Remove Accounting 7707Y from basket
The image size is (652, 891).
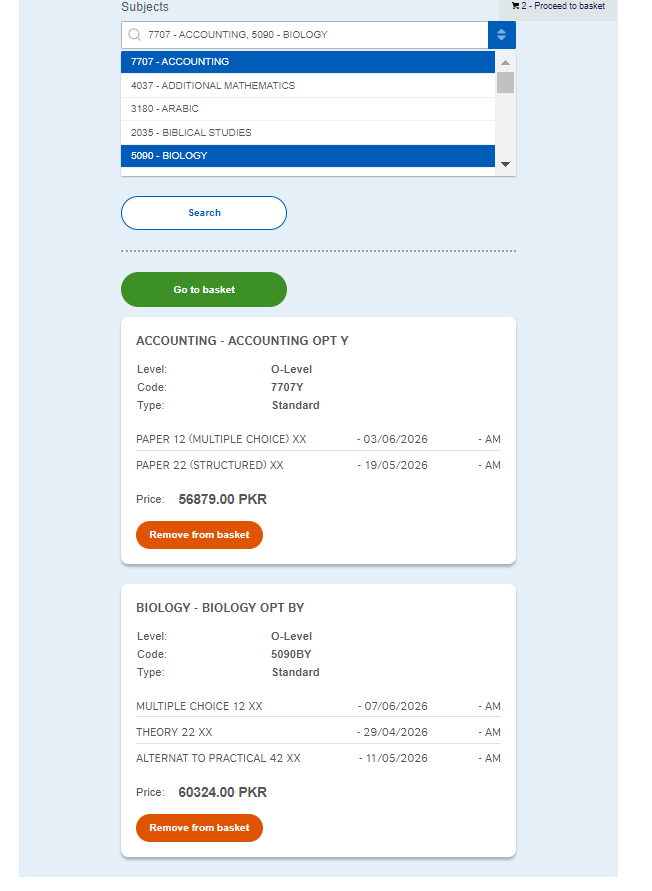pos(199,535)
